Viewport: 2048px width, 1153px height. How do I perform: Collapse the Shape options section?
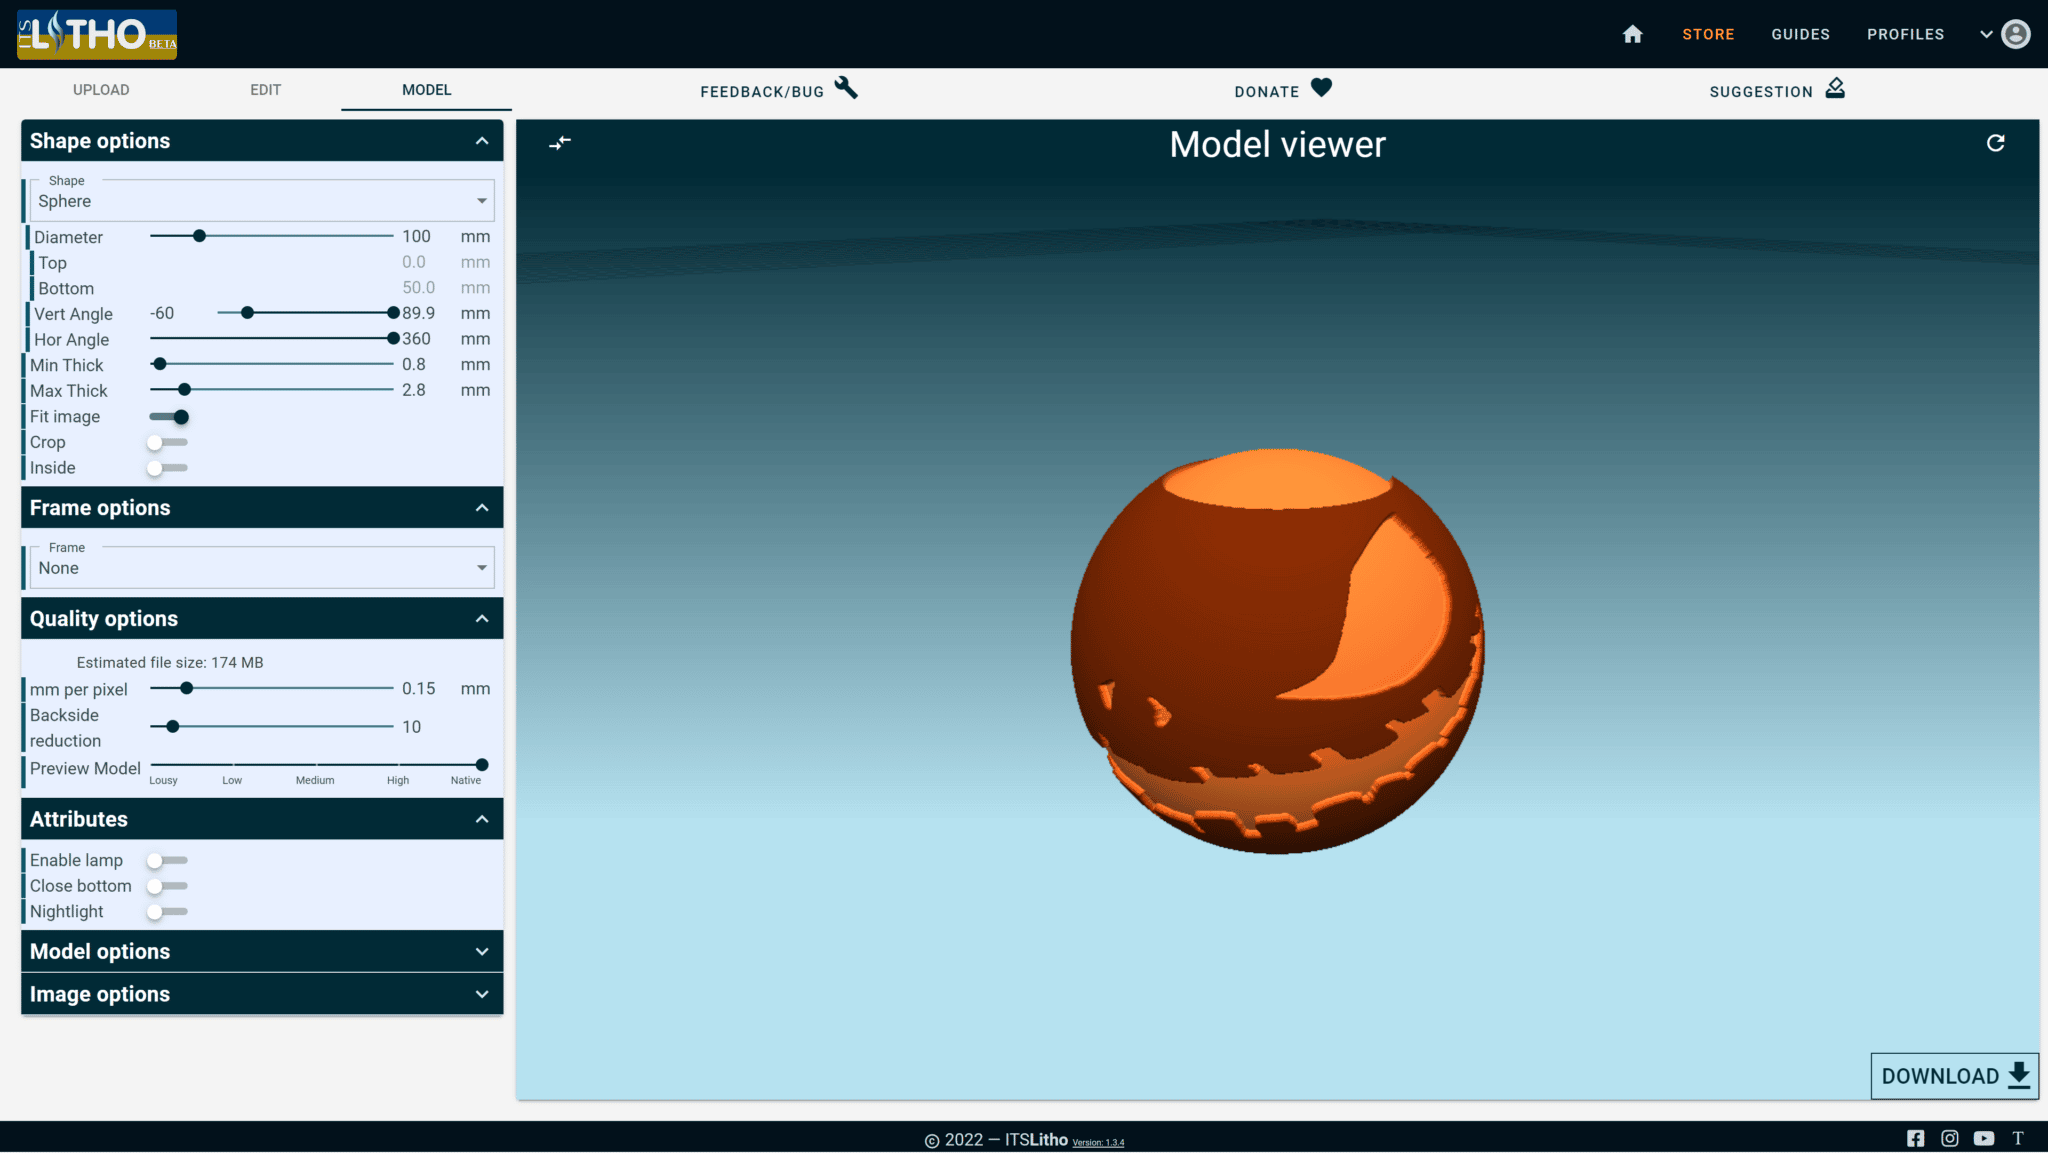click(x=482, y=141)
